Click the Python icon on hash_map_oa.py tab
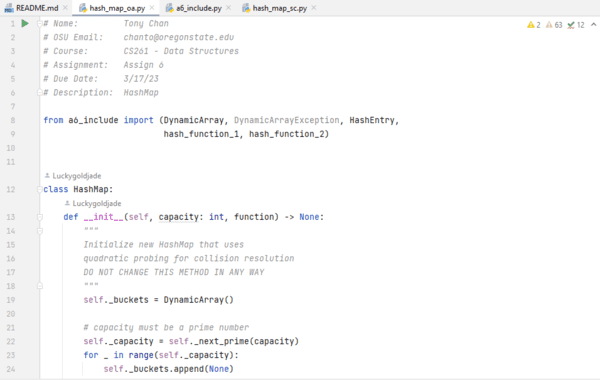Viewport: 600px width, 380px height. coord(83,8)
